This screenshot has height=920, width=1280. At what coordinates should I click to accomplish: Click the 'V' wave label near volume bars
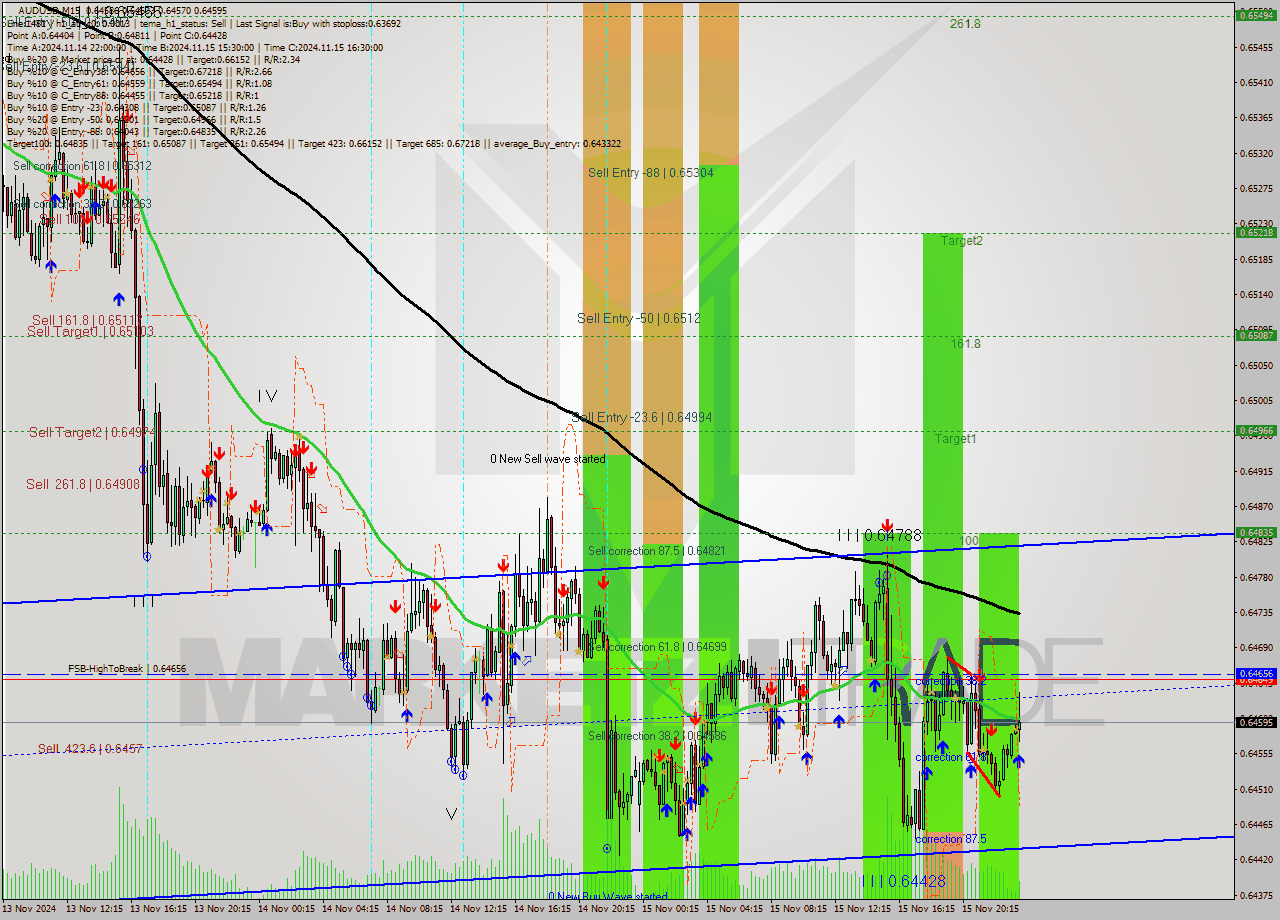pos(452,814)
